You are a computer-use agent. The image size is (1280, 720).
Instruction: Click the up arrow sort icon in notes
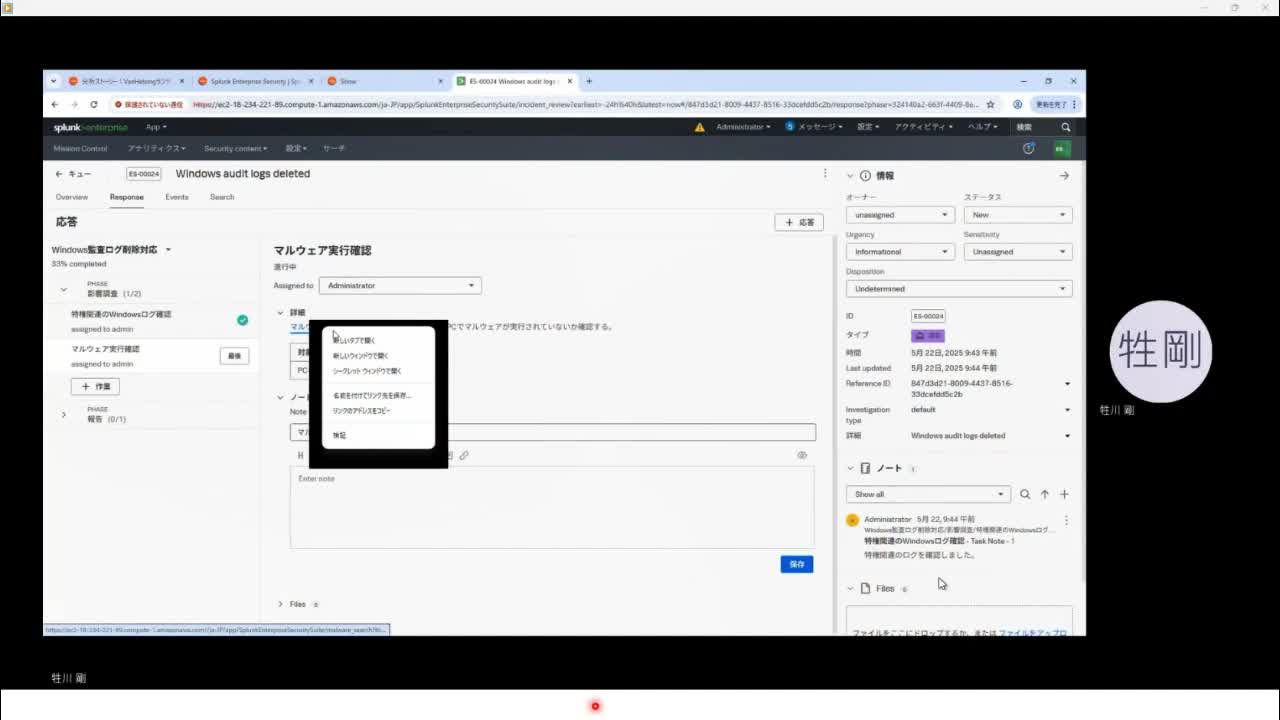click(x=1045, y=494)
